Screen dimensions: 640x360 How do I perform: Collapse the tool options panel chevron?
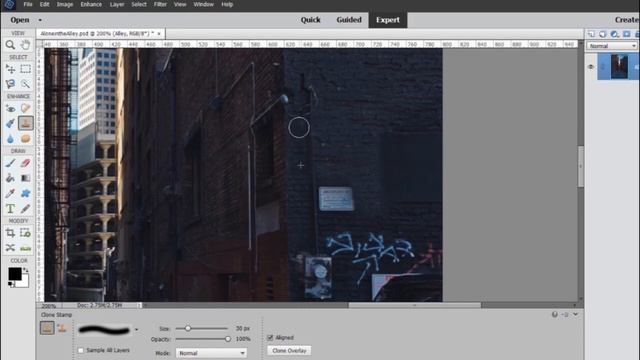pyautogui.click(x=576, y=314)
